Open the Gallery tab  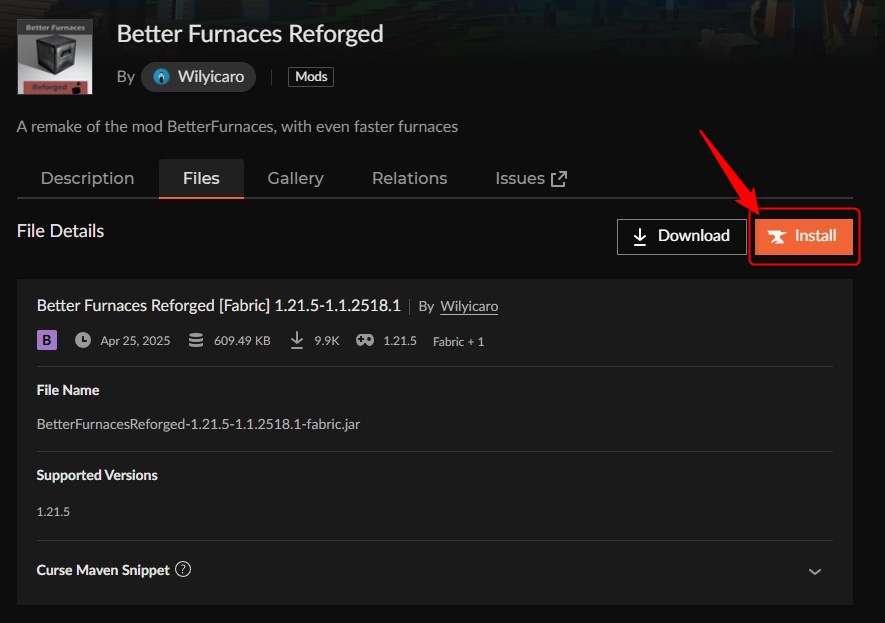[294, 178]
